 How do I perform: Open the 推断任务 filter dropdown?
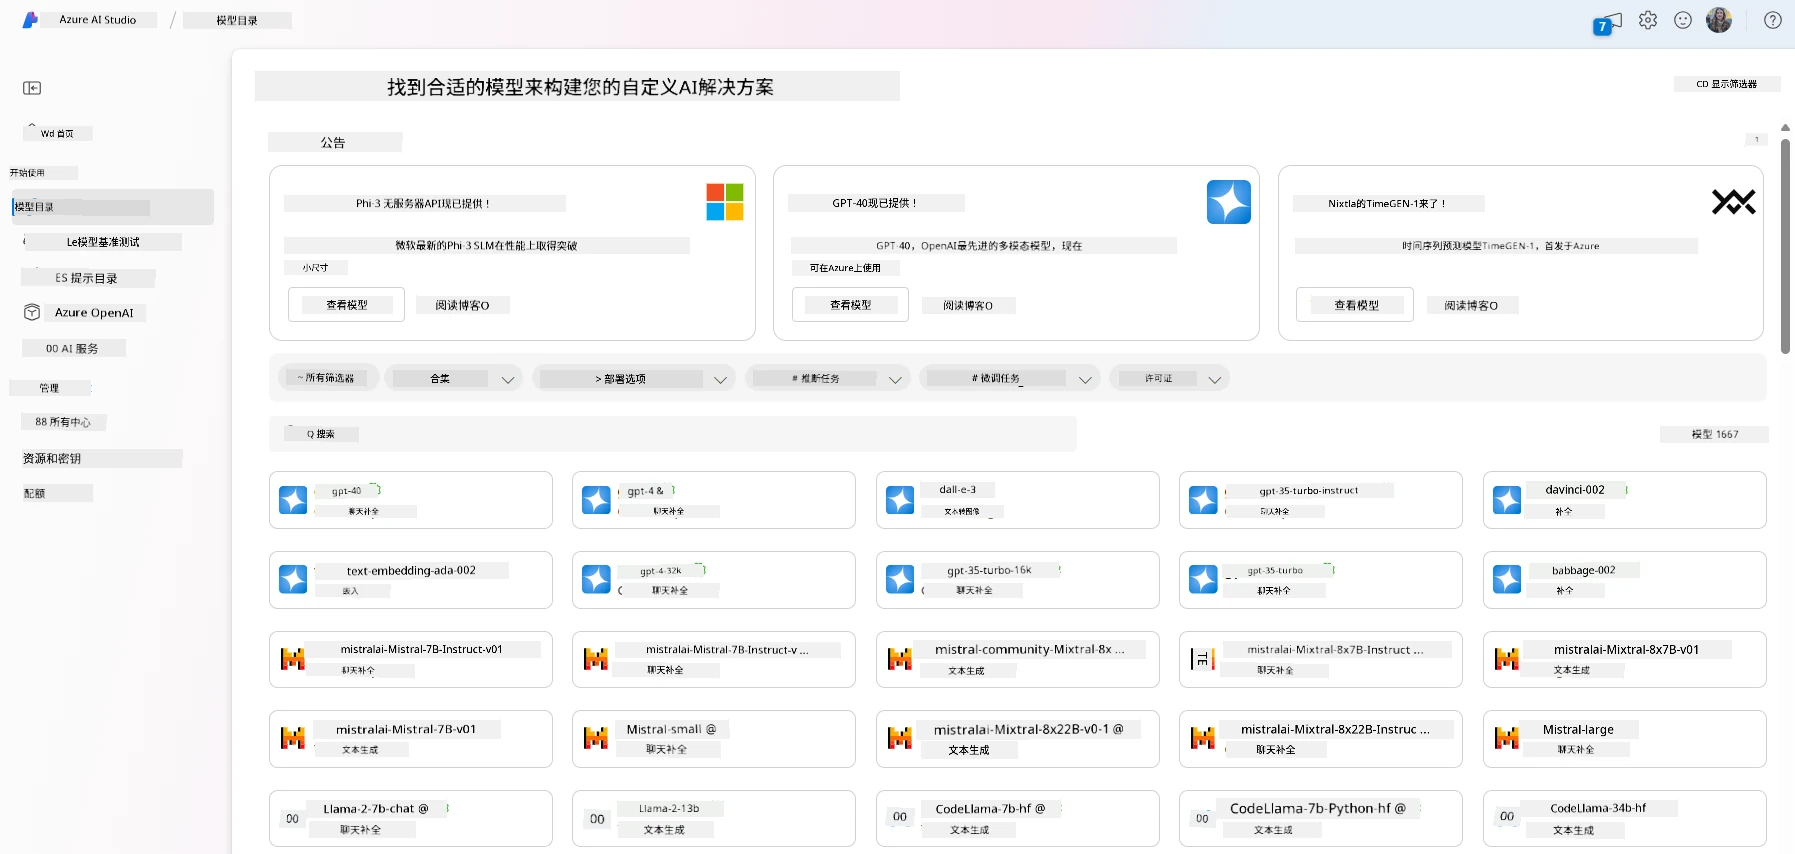point(828,378)
